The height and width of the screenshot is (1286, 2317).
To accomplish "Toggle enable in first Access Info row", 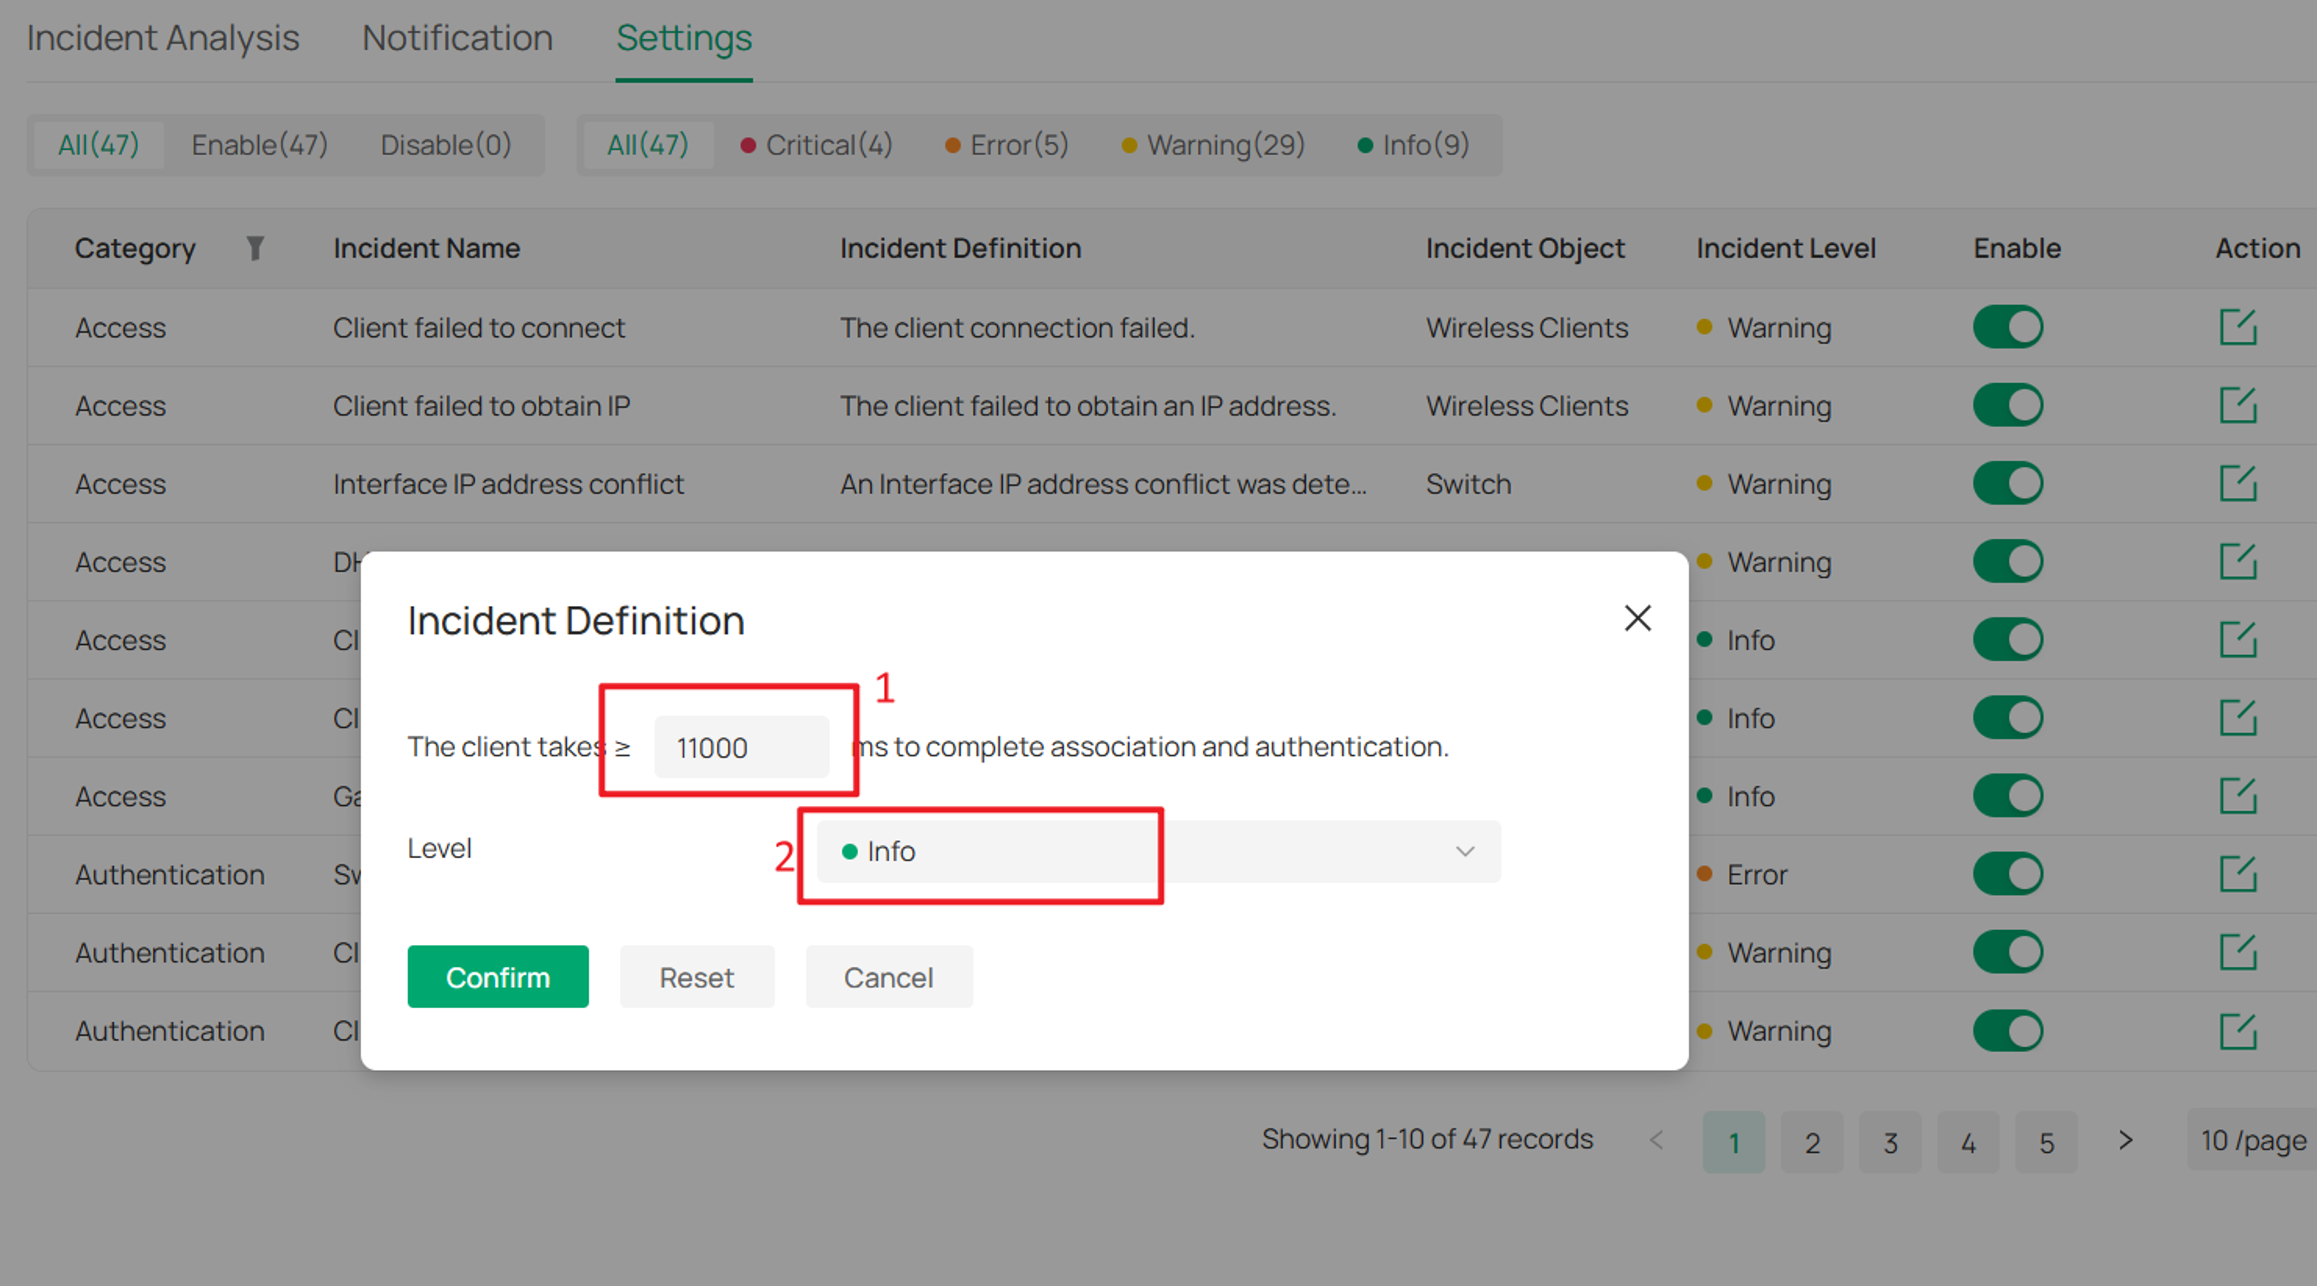I will (2008, 639).
